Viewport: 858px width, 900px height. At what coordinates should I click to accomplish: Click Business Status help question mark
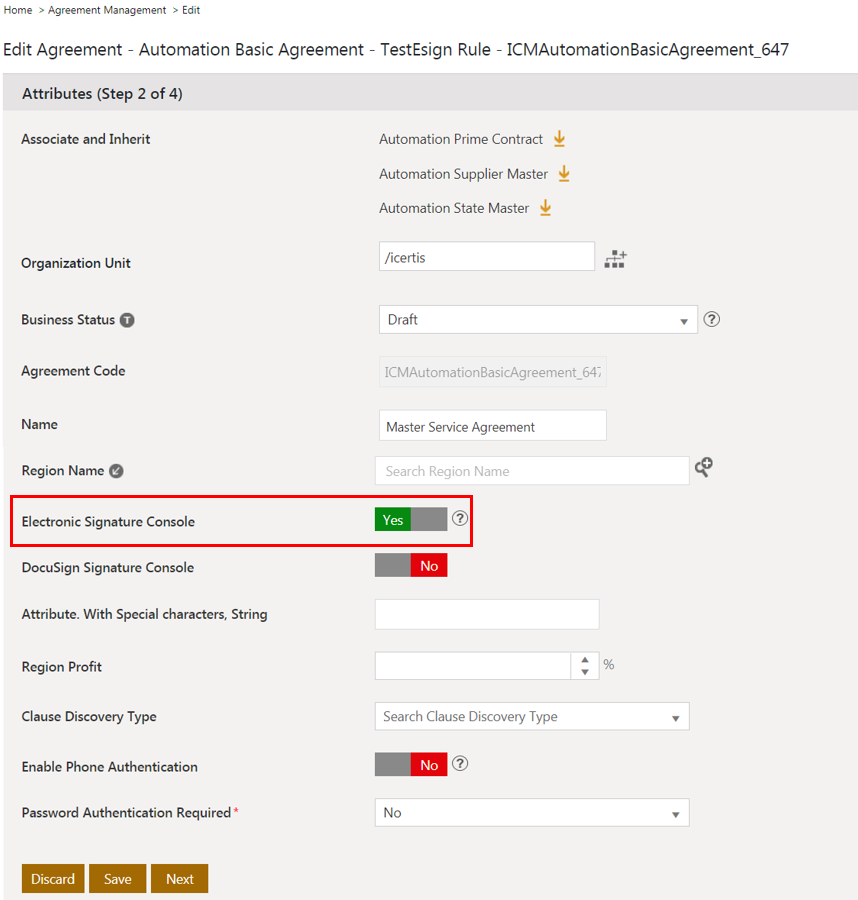tap(712, 320)
